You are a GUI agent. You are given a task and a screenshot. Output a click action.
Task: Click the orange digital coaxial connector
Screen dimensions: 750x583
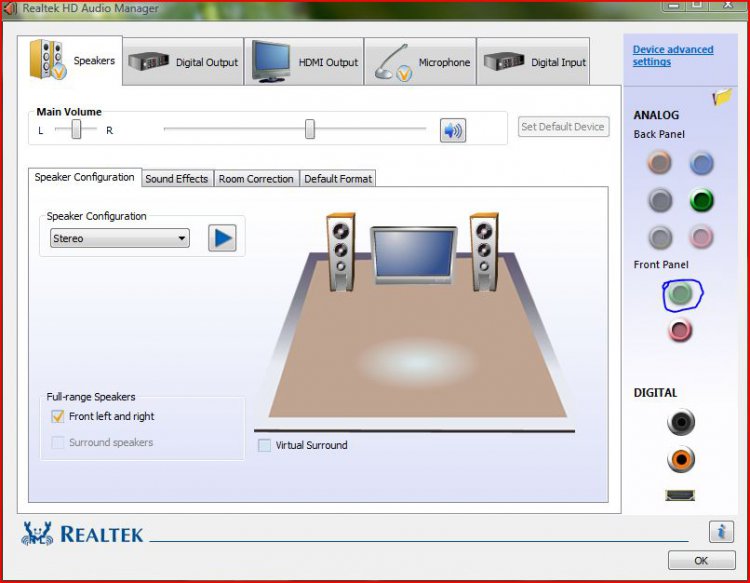click(x=681, y=459)
